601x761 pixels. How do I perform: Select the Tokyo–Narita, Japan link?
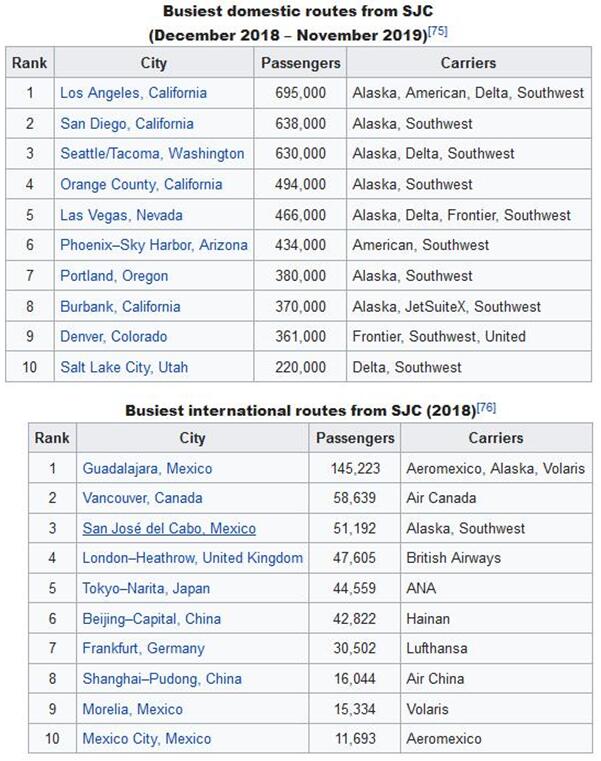146,589
